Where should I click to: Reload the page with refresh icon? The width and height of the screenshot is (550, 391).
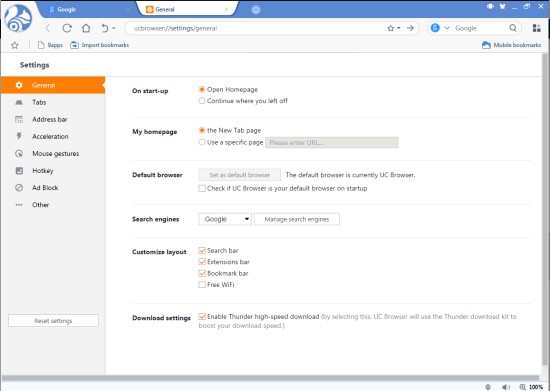click(x=67, y=28)
